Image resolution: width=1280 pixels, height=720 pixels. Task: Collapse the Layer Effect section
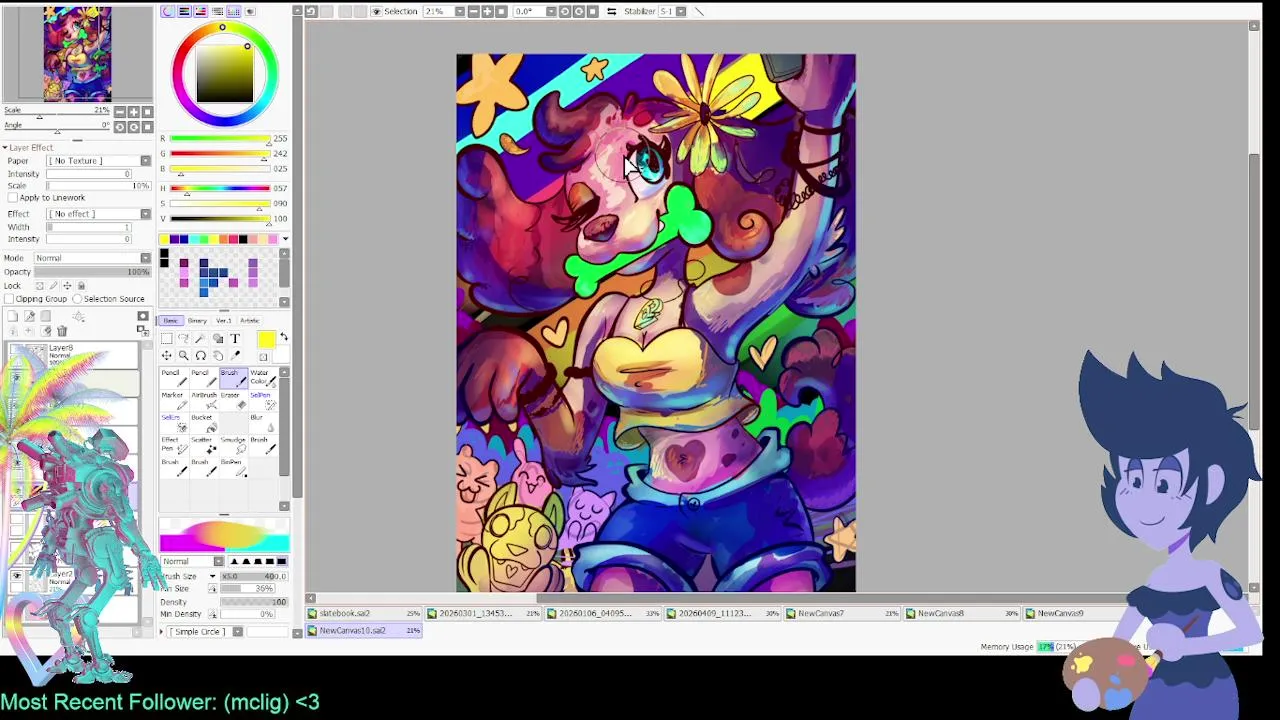(x=4, y=148)
